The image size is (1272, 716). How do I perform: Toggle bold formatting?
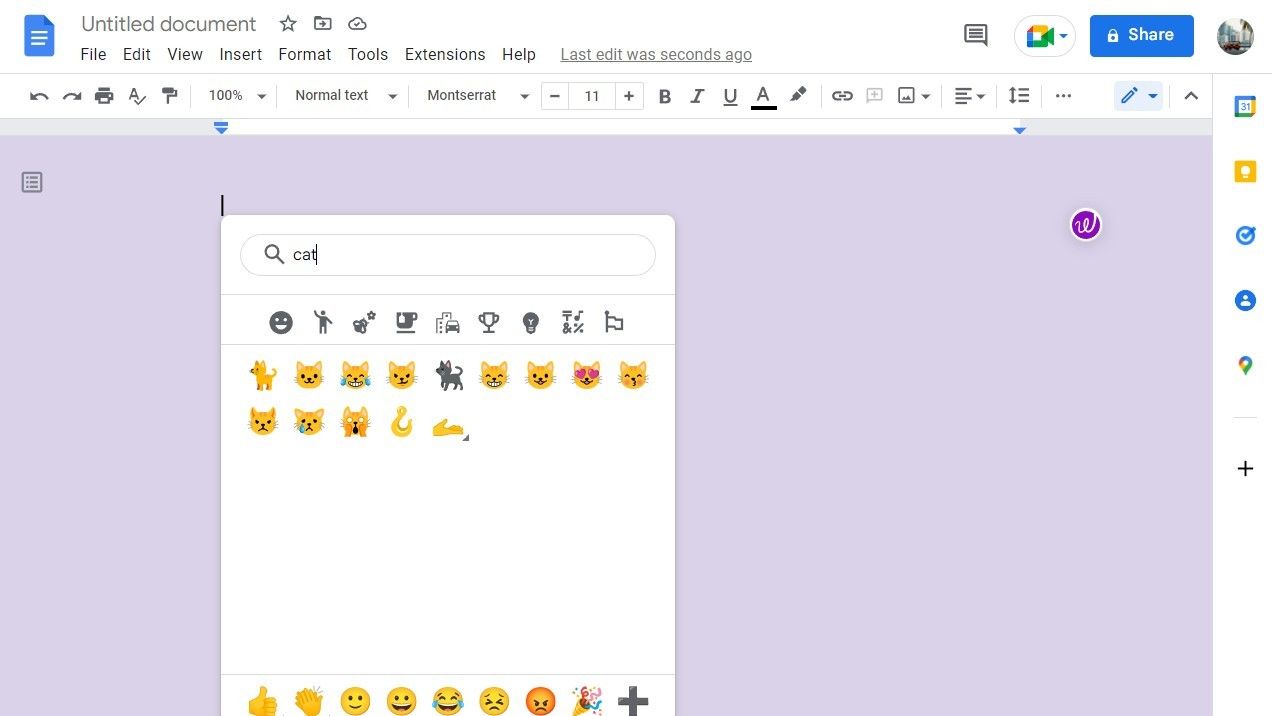pos(664,95)
